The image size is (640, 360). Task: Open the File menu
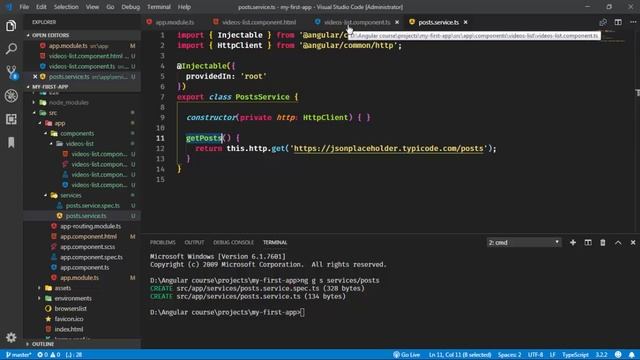click(24, 7)
